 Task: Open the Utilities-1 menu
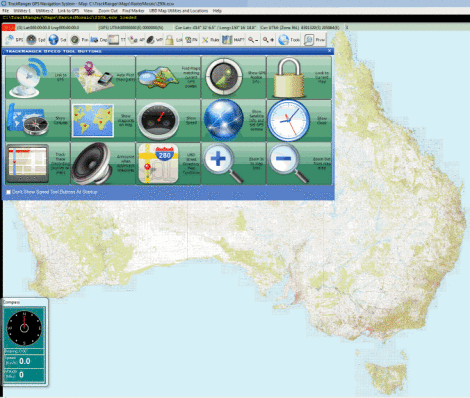22,11
